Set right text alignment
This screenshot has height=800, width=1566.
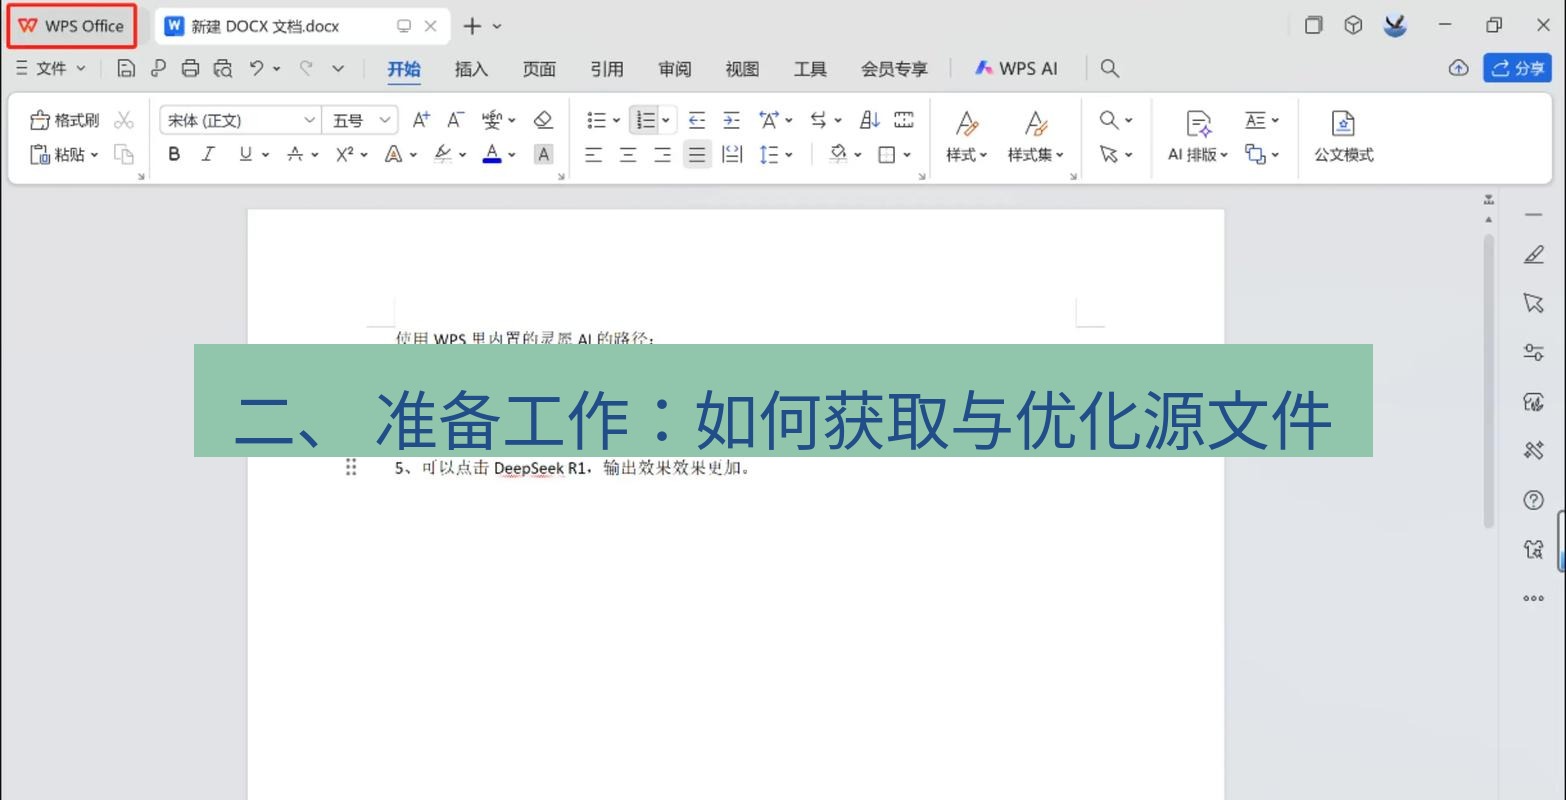(662, 154)
